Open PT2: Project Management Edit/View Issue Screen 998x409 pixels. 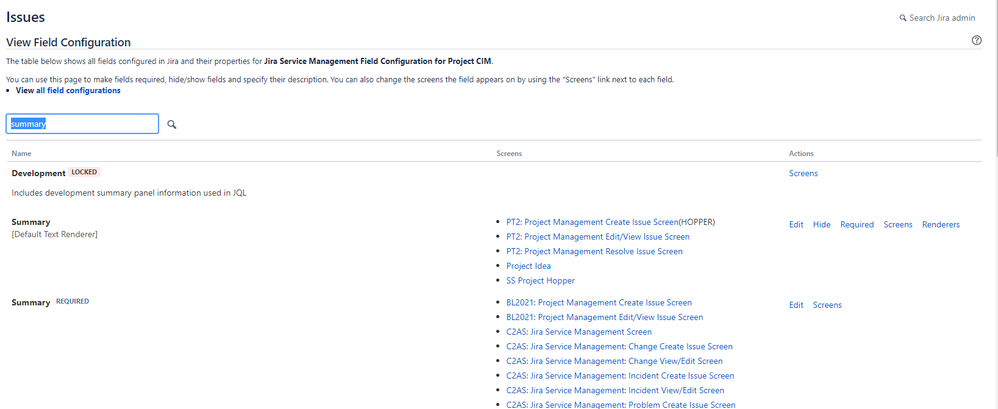click(x=598, y=237)
